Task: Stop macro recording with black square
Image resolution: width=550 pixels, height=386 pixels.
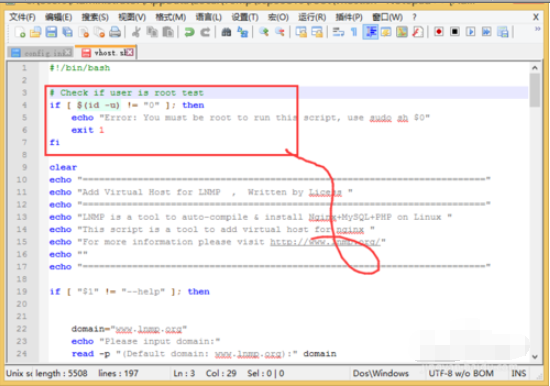Action: [455, 32]
